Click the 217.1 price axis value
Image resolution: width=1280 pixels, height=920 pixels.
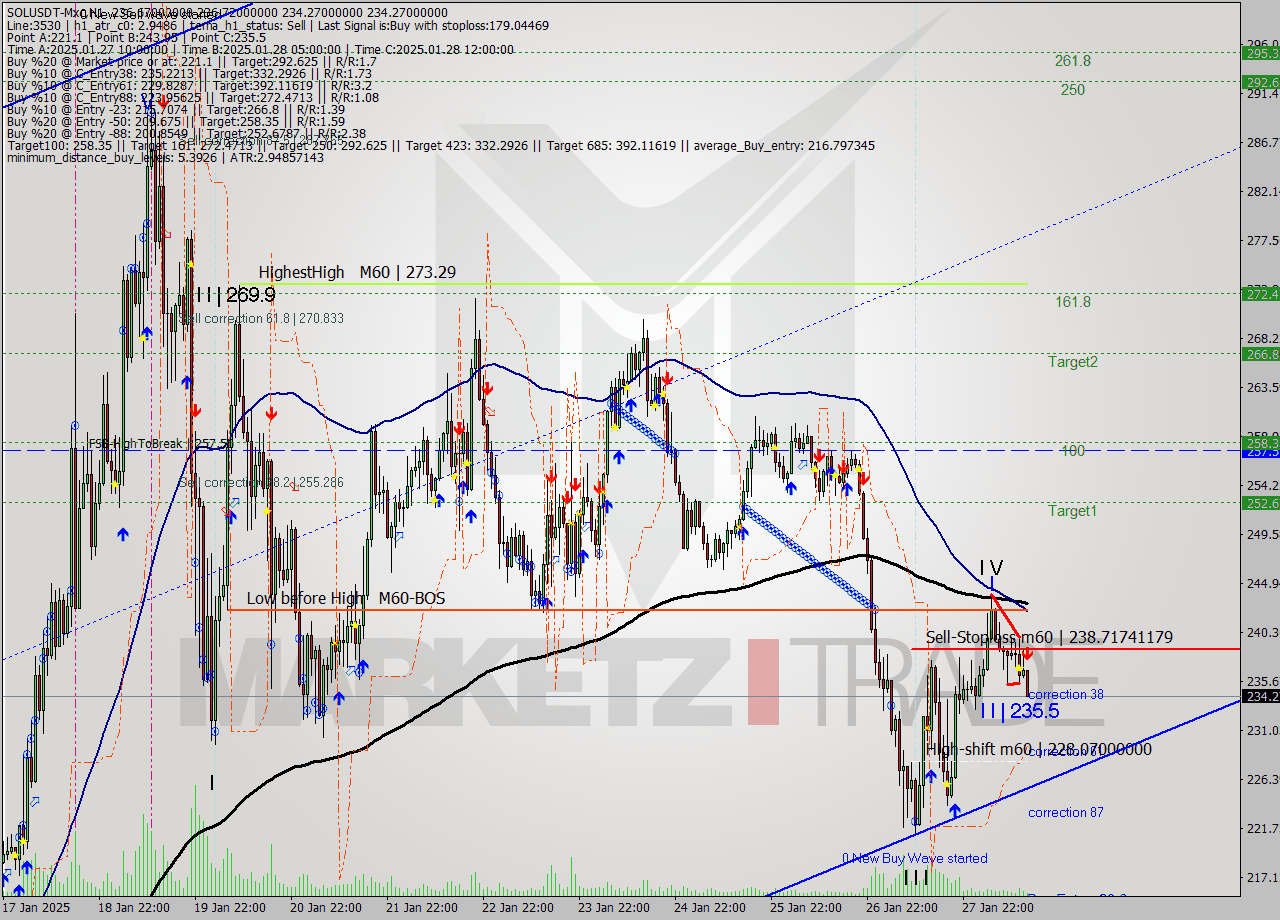point(1262,877)
